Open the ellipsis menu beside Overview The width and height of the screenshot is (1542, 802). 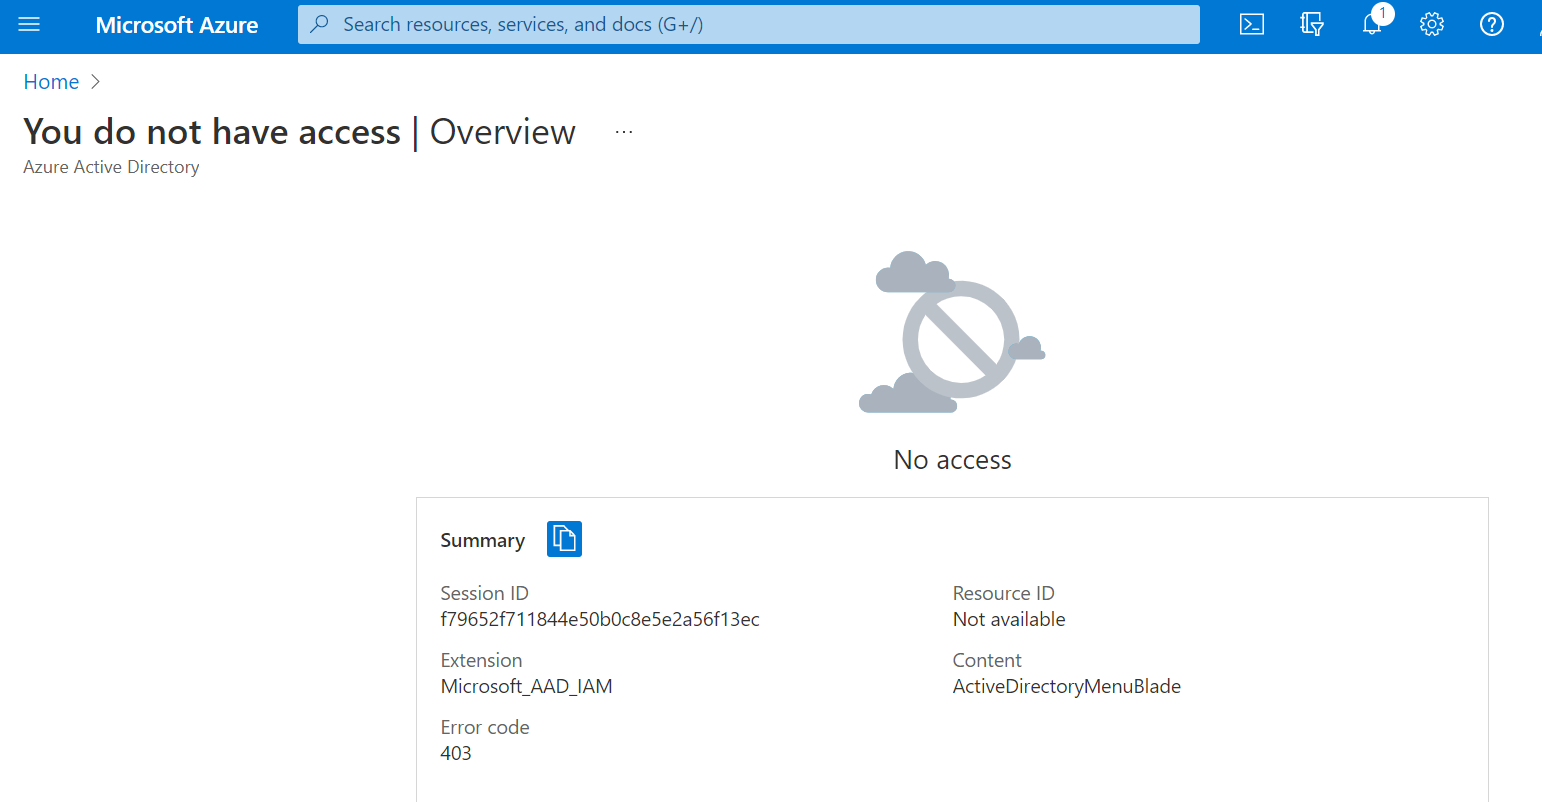pyautogui.click(x=624, y=131)
